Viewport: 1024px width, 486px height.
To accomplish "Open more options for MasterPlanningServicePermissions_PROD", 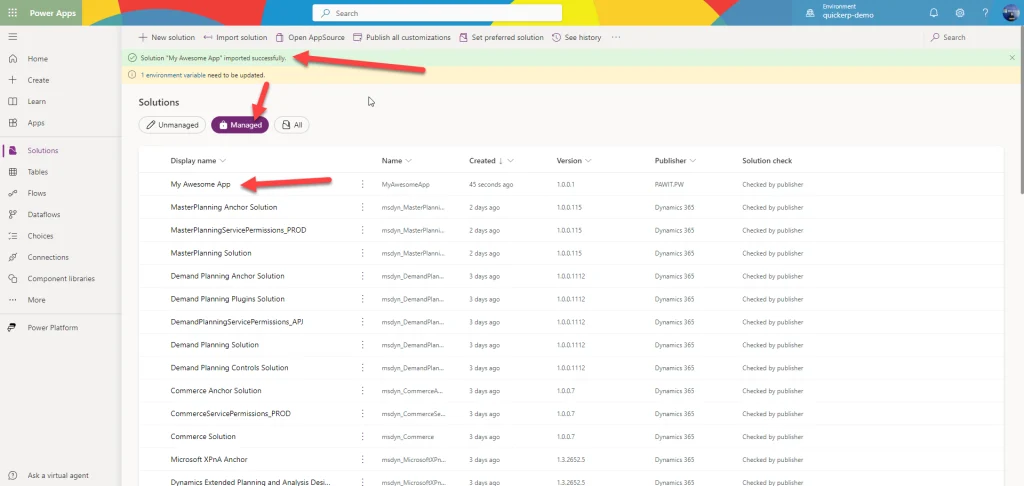I will [362, 231].
